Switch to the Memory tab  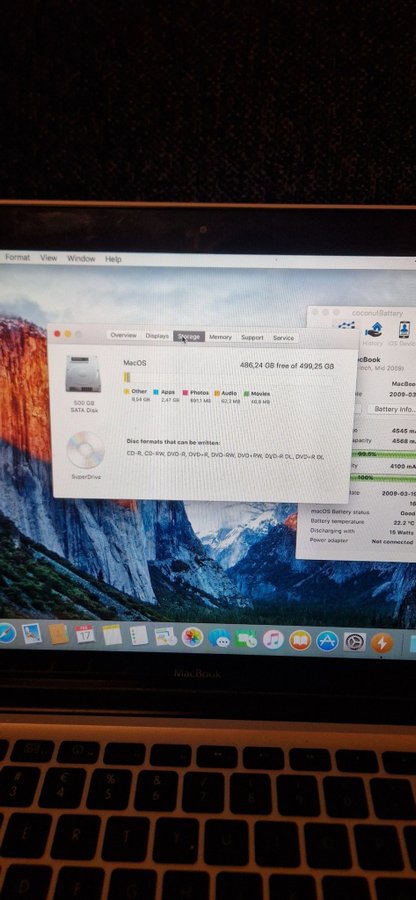[x=220, y=338]
